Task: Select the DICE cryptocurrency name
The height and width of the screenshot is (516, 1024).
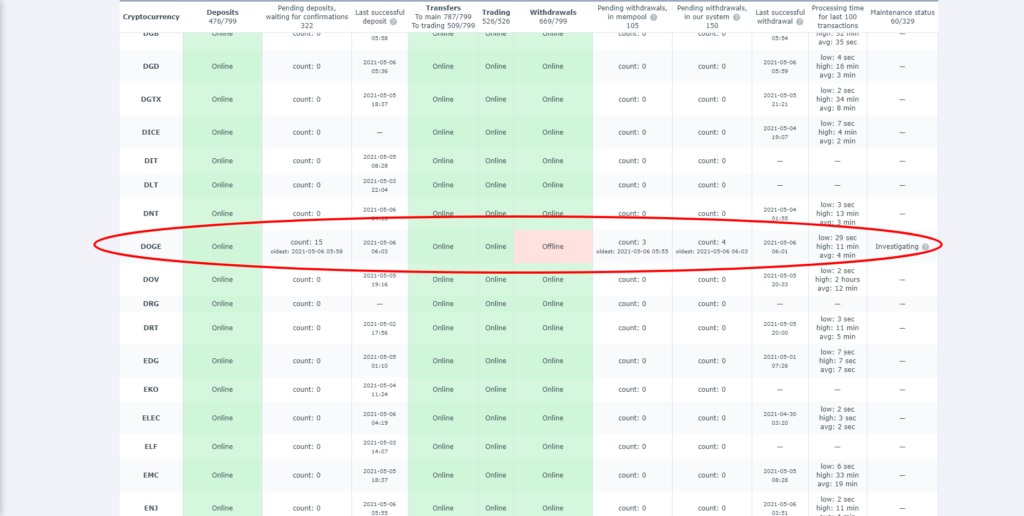Action: [x=151, y=133]
